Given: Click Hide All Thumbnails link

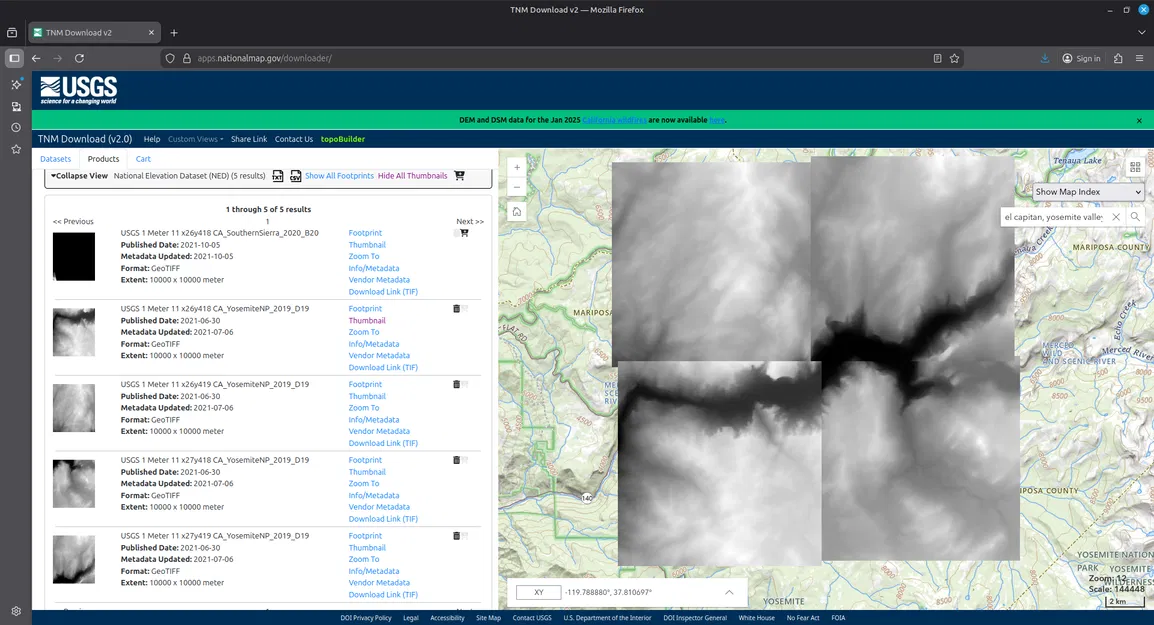Looking at the screenshot, I should pos(412,176).
